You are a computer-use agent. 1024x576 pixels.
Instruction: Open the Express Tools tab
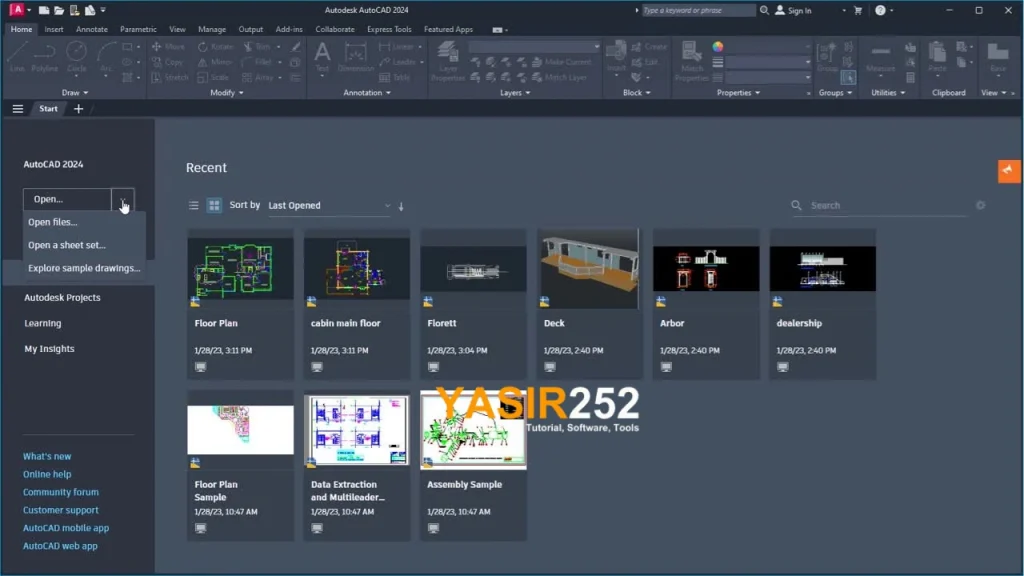[389, 29]
